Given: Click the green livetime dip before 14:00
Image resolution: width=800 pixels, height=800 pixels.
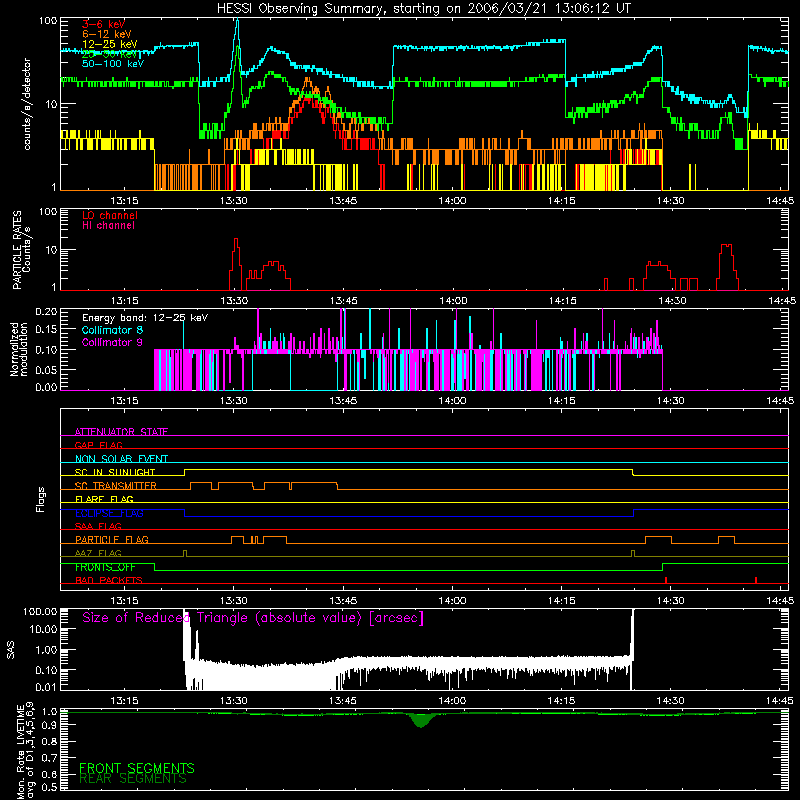Looking at the screenshot, I should pos(420,720).
